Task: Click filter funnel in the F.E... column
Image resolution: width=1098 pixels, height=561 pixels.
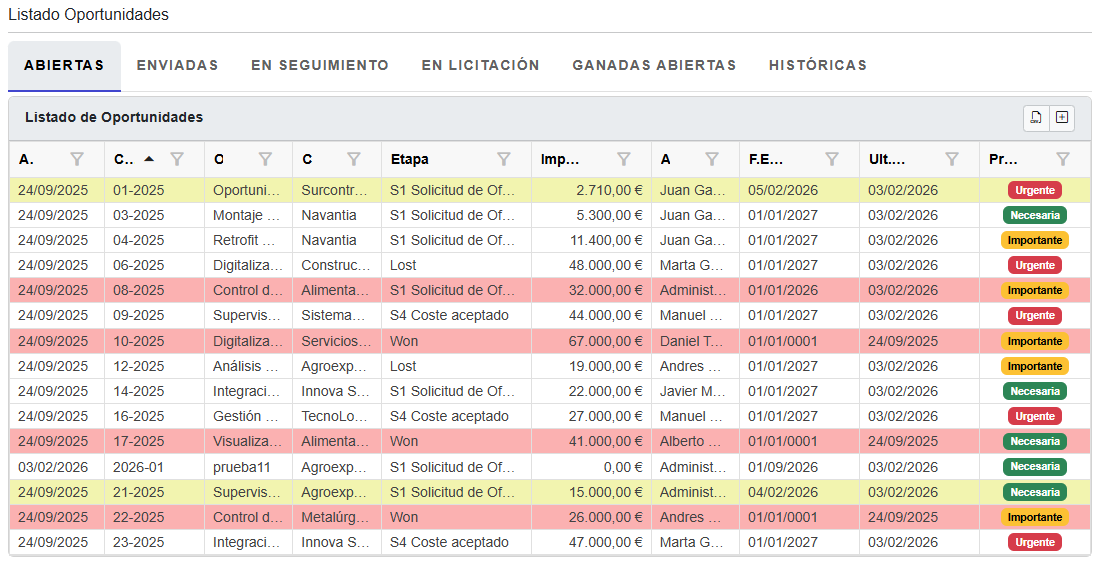Action: point(832,159)
